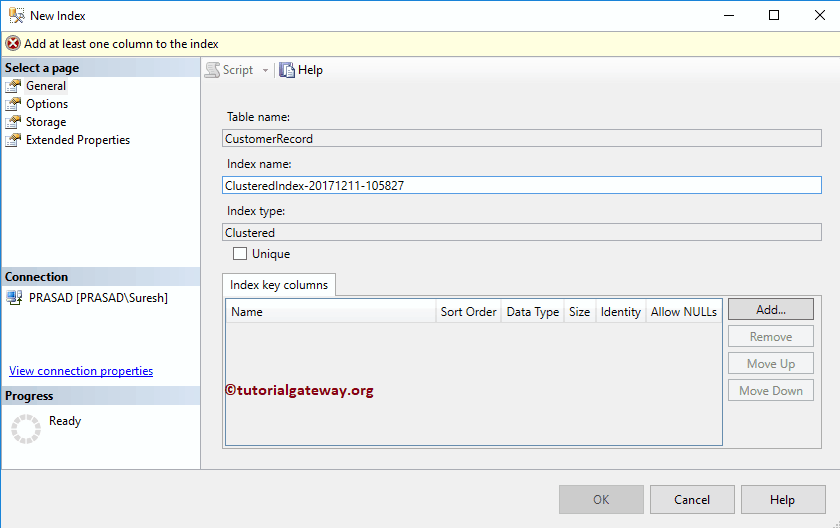This screenshot has width=840, height=528.
Task: Click the Name column header
Action: coord(331,312)
